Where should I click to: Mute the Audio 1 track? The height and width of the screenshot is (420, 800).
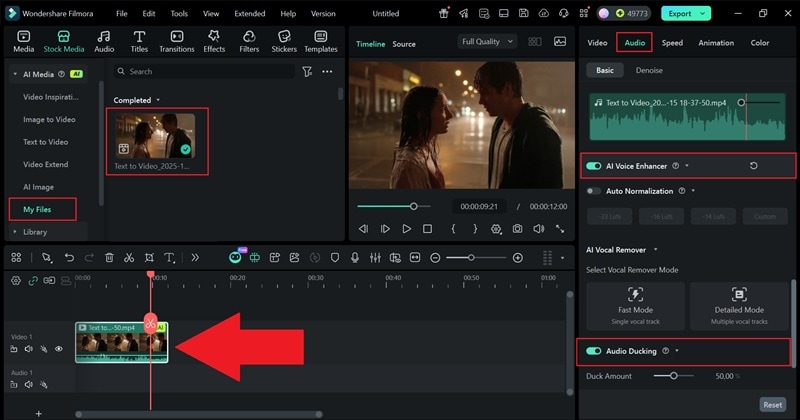coord(29,384)
